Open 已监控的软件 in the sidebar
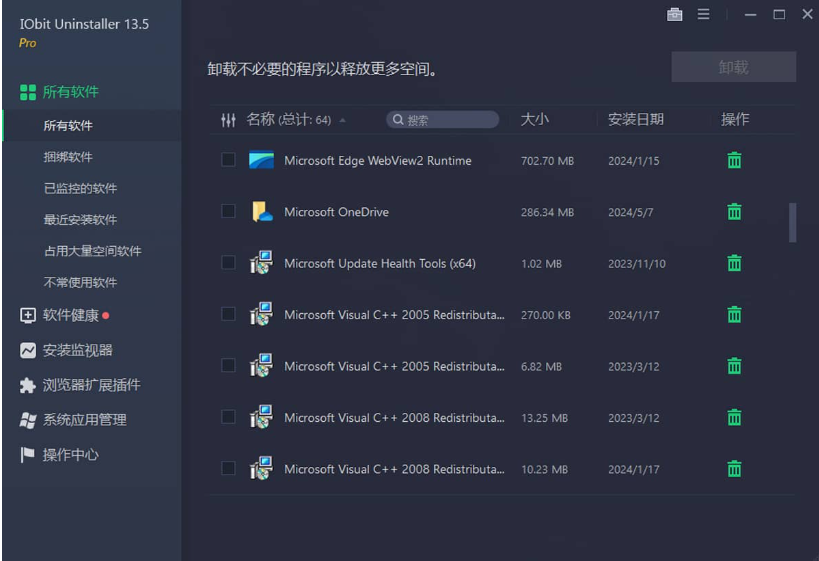The height and width of the screenshot is (561, 819). 80,188
